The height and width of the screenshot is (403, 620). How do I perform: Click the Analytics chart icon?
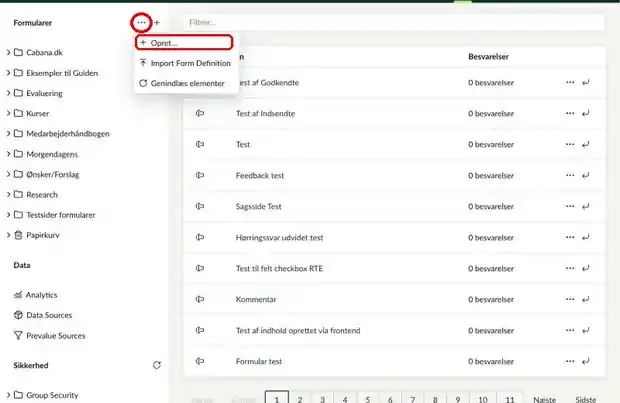pyautogui.click(x=18, y=295)
